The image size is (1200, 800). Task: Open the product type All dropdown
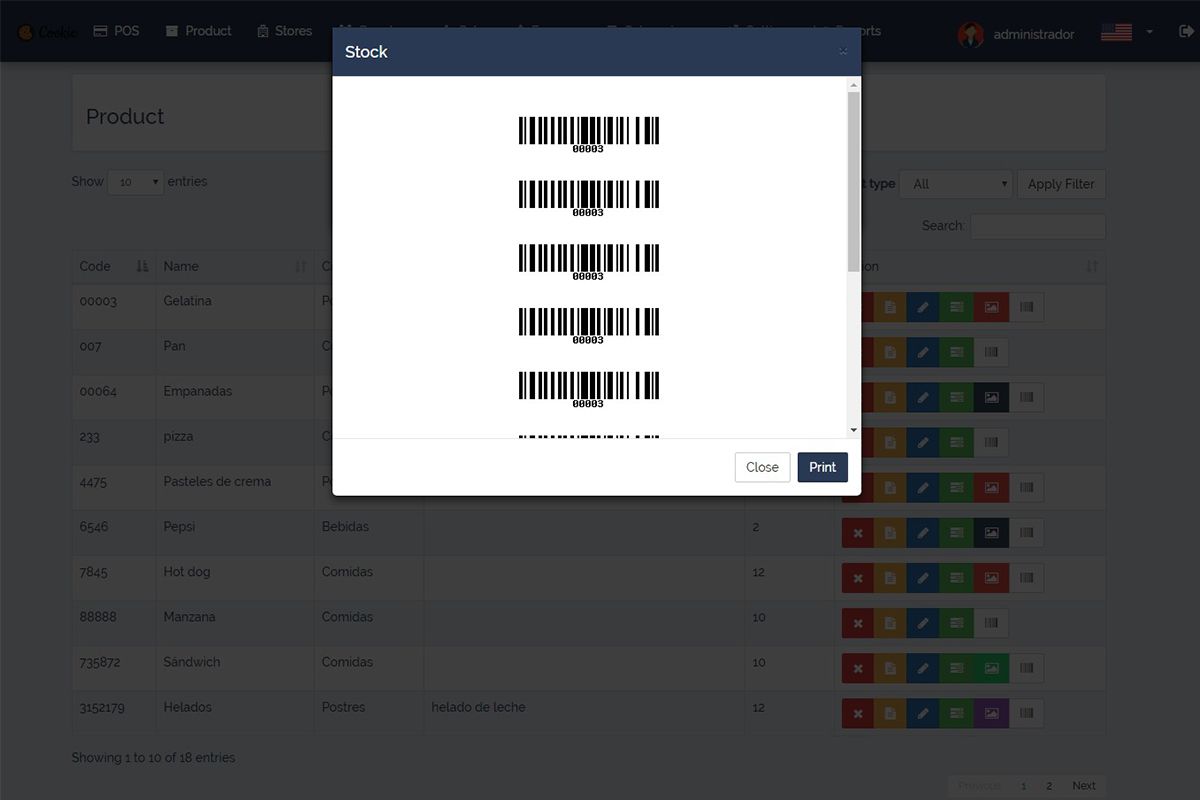pos(957,184)
